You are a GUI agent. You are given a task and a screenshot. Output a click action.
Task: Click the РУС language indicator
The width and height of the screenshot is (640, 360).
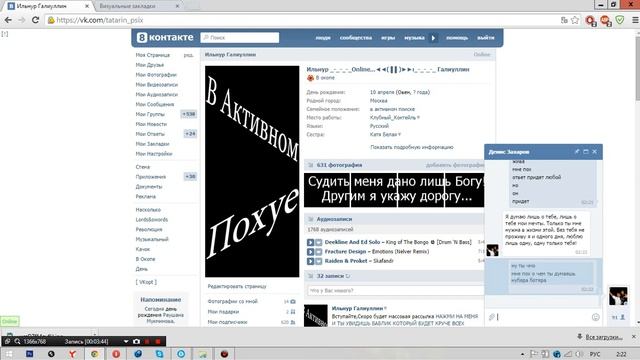click(x=595, y=354)
